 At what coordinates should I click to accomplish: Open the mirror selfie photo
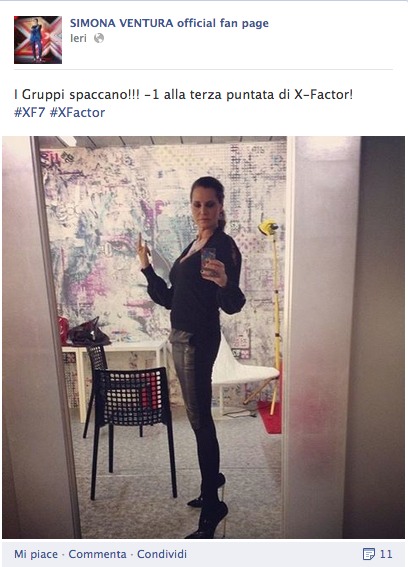(x=203, y=337)
